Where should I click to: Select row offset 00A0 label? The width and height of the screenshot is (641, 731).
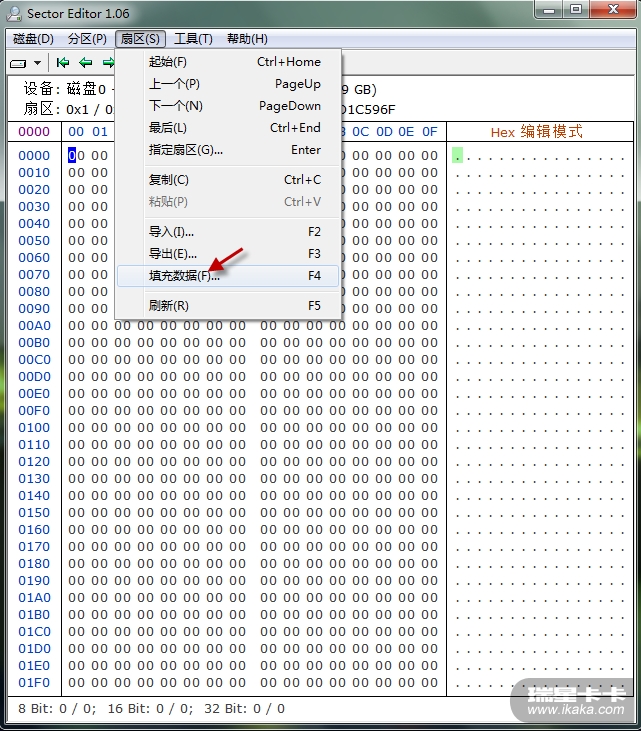click(34, 326)
